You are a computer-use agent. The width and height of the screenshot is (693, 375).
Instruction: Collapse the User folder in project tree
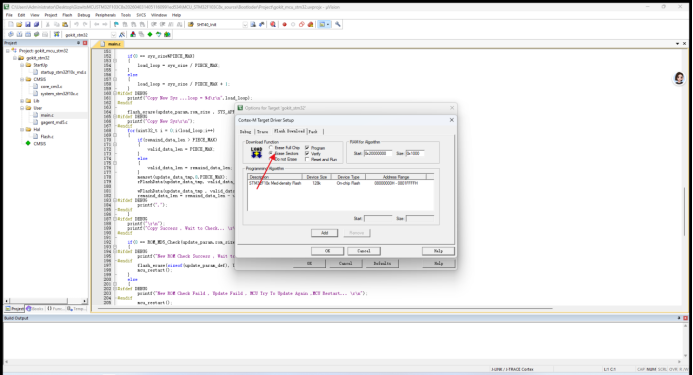tap(22, 108)
